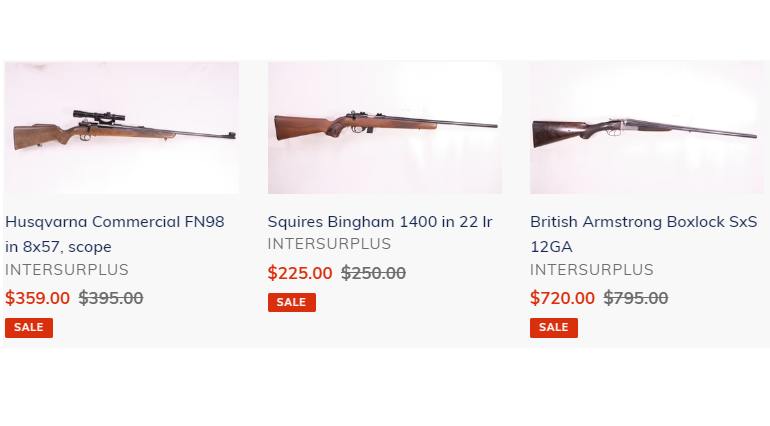Open the Squires Bingham 1400 rifle photo
The height and width of the screenshot is (426, 770).
(384, 128)
